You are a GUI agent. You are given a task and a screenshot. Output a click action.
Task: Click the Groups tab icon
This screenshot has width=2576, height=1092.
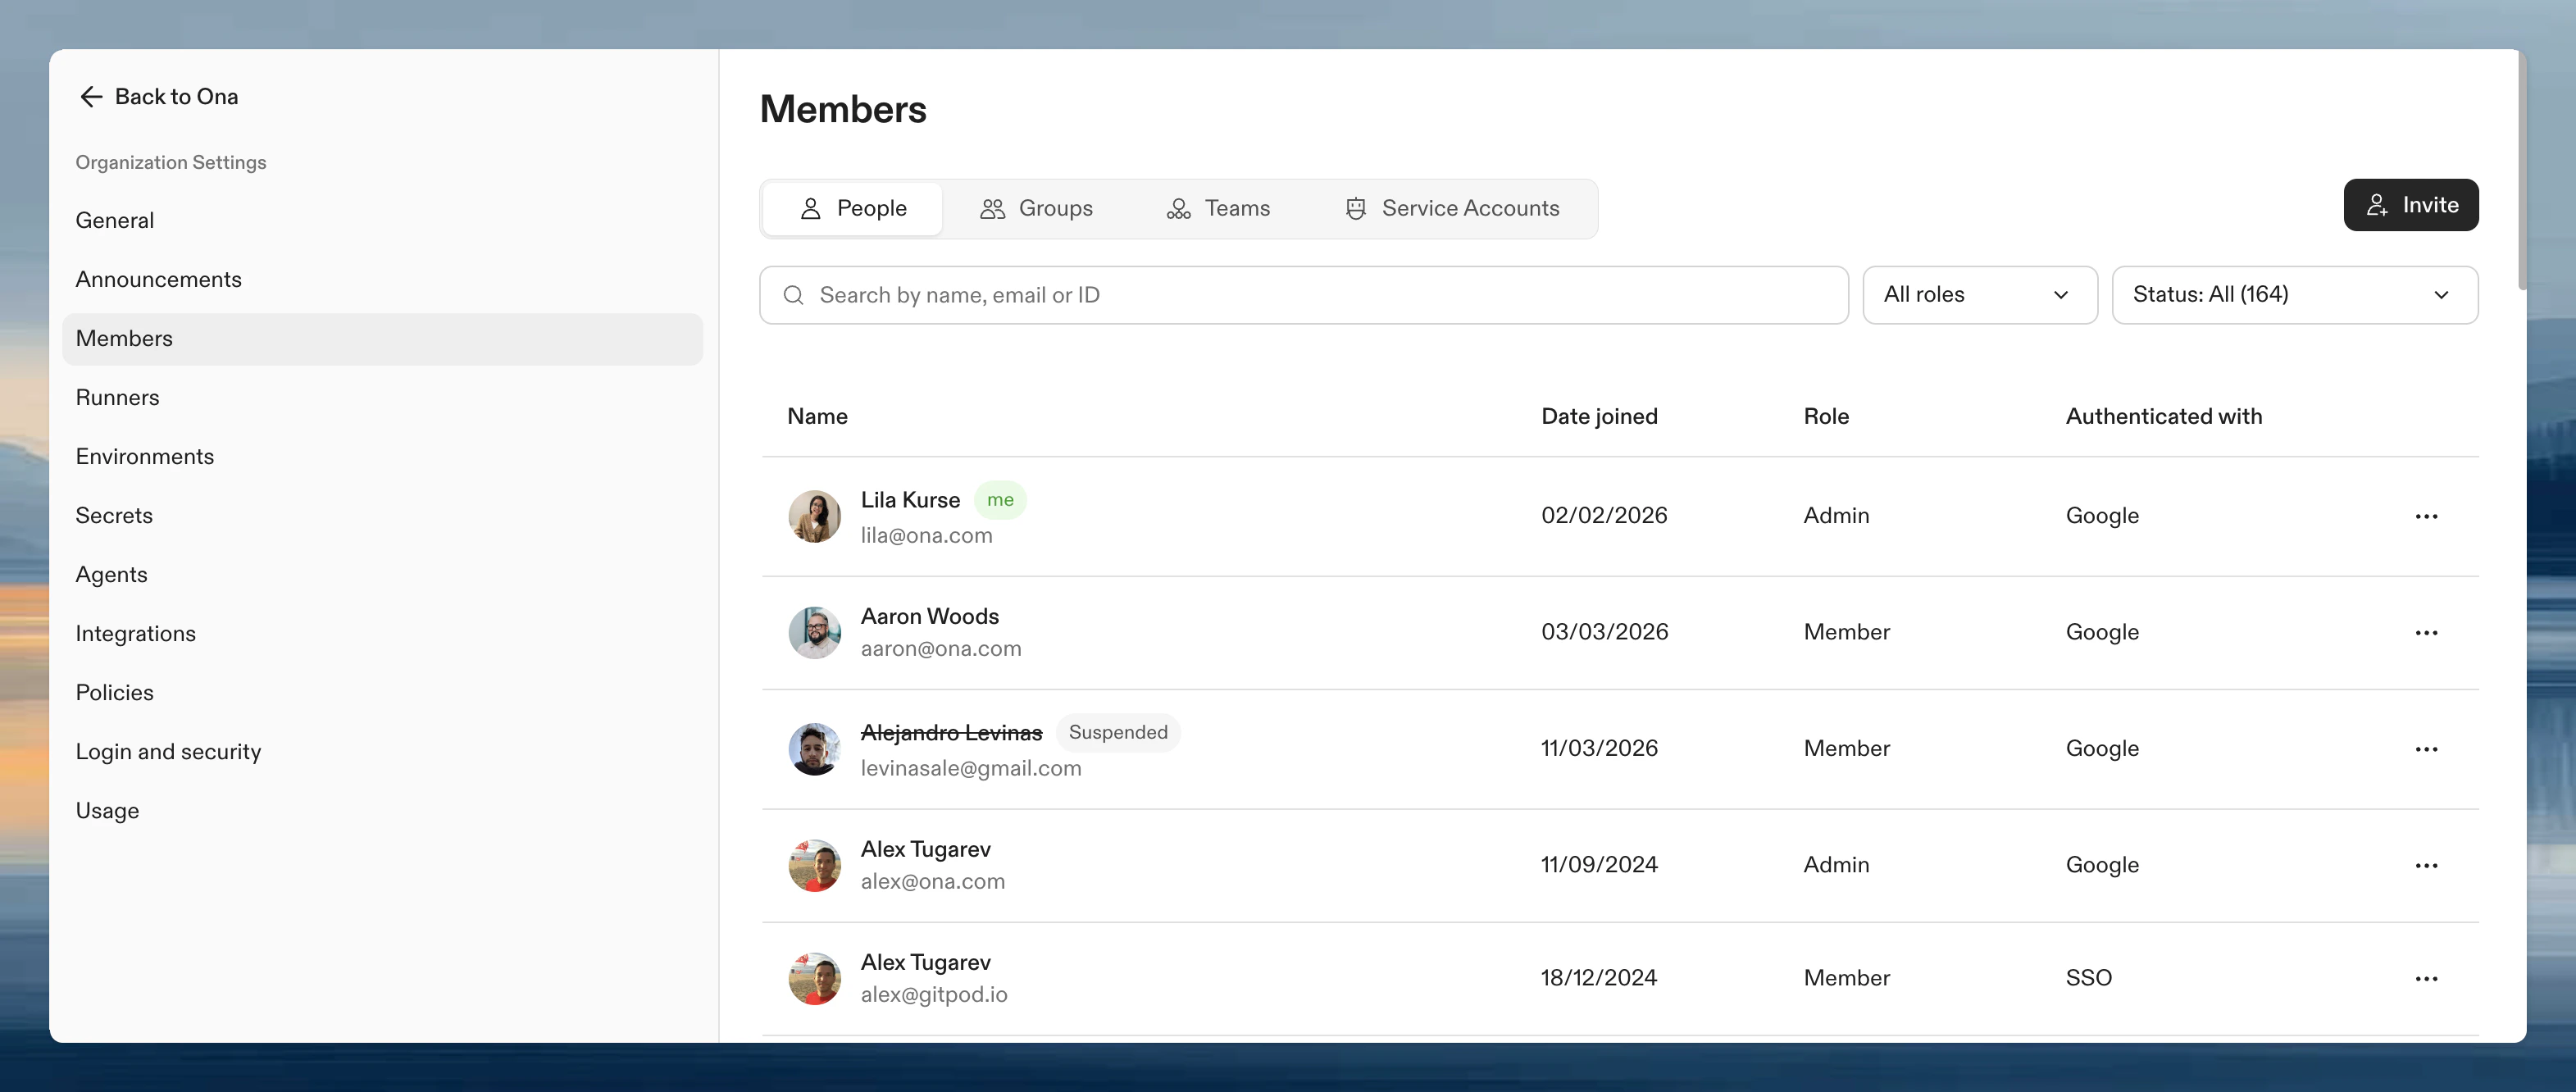[x=992, y=208]
